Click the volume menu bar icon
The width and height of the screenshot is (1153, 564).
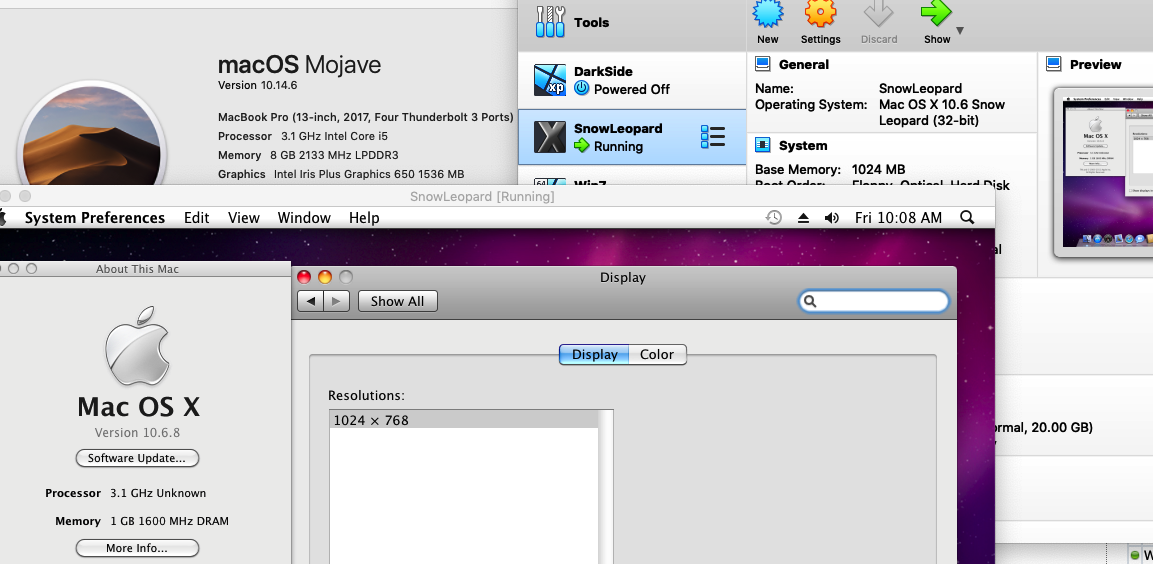(832, 218)
